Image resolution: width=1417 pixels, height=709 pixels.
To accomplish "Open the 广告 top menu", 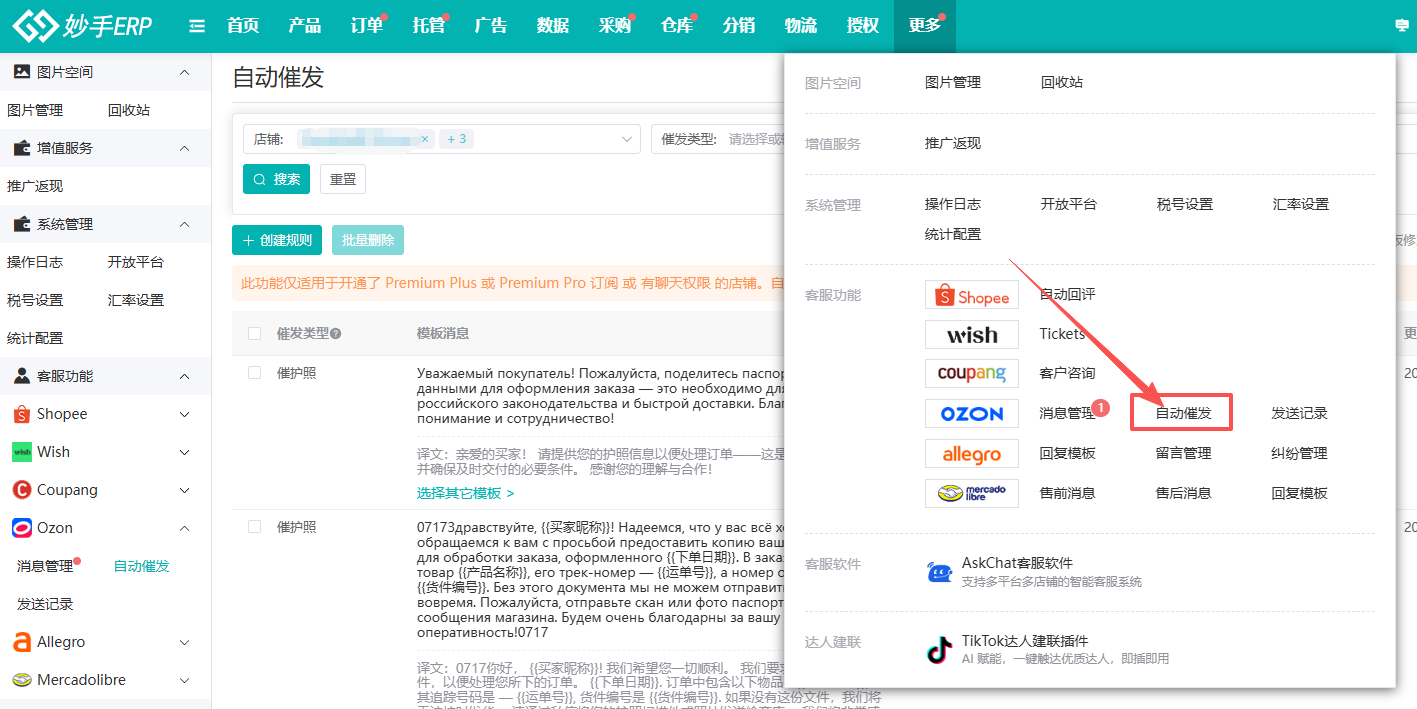I will coord(491,26).
